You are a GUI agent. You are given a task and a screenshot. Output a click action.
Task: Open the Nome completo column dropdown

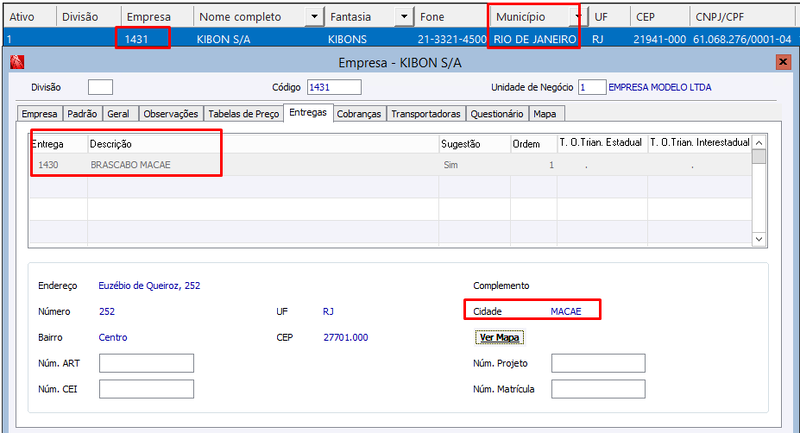314,17
